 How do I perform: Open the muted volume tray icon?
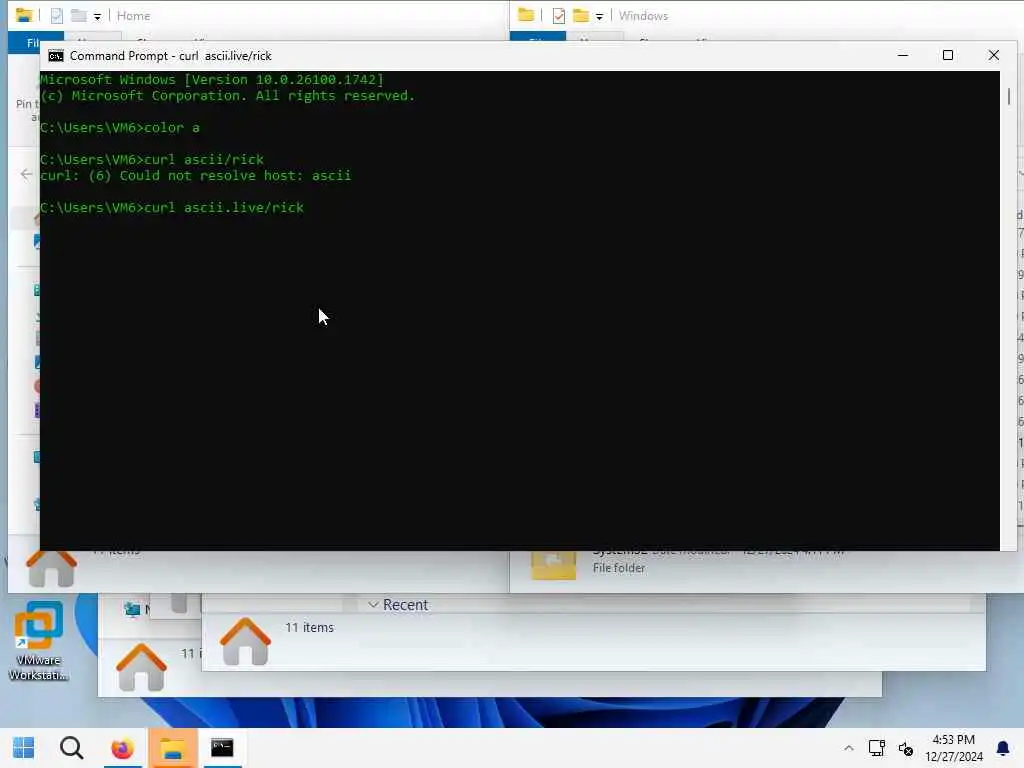point(906,748)
